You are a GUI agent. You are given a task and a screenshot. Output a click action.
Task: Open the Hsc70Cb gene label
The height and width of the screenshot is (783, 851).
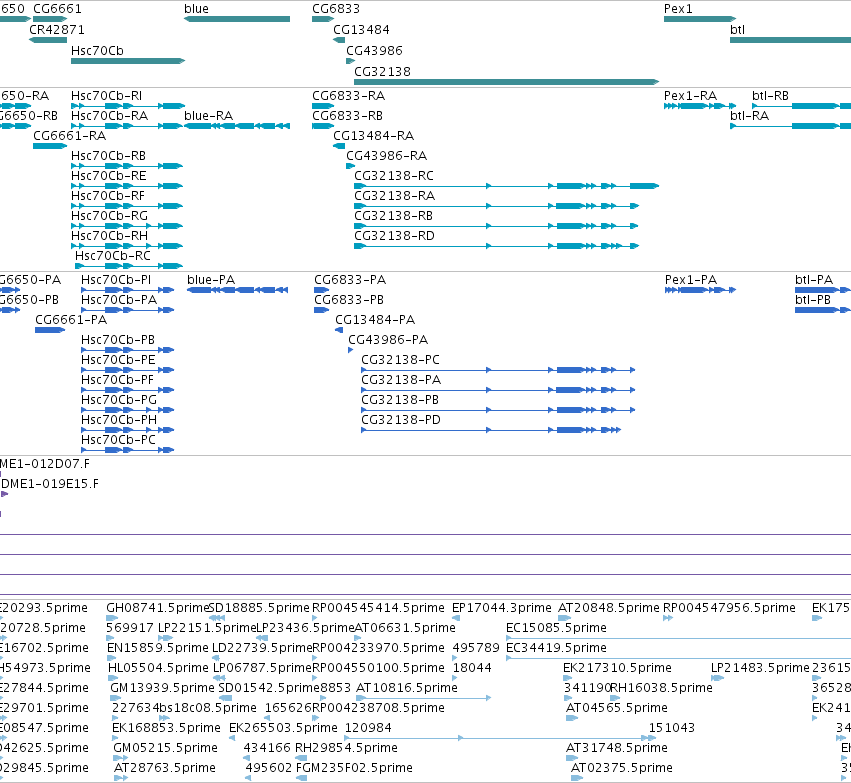(97, 50)
